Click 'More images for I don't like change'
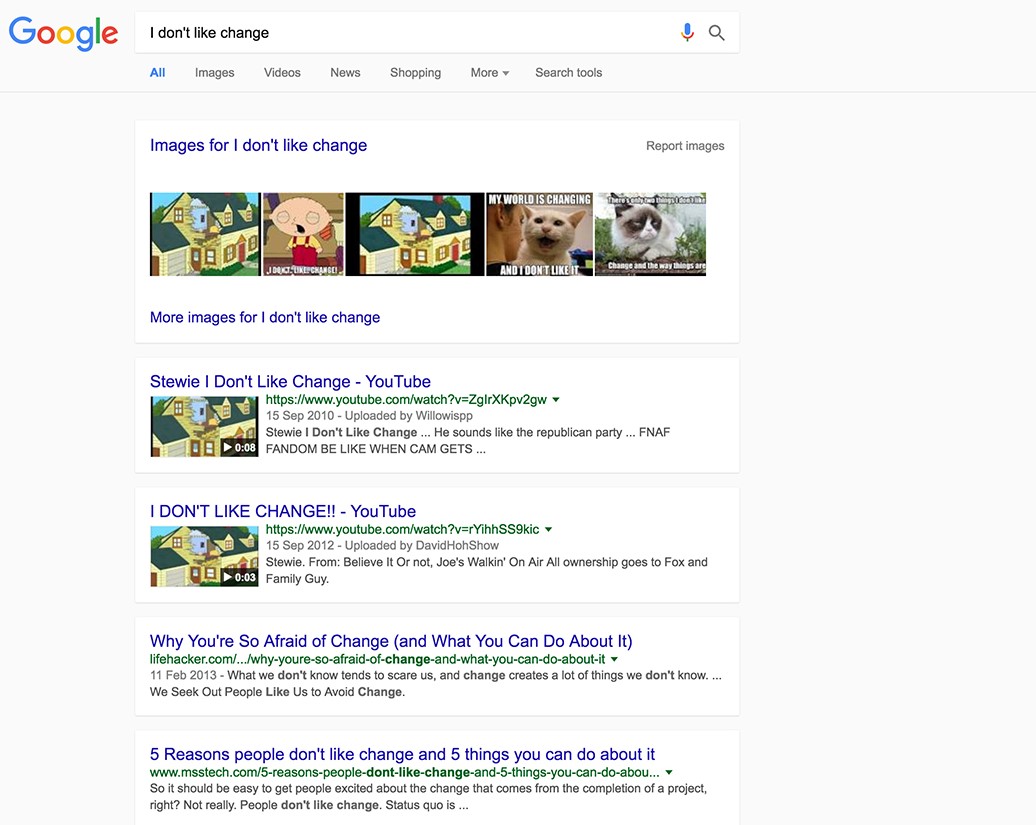This screenshot has height=825, width=1036. click(x=265, y=318)
